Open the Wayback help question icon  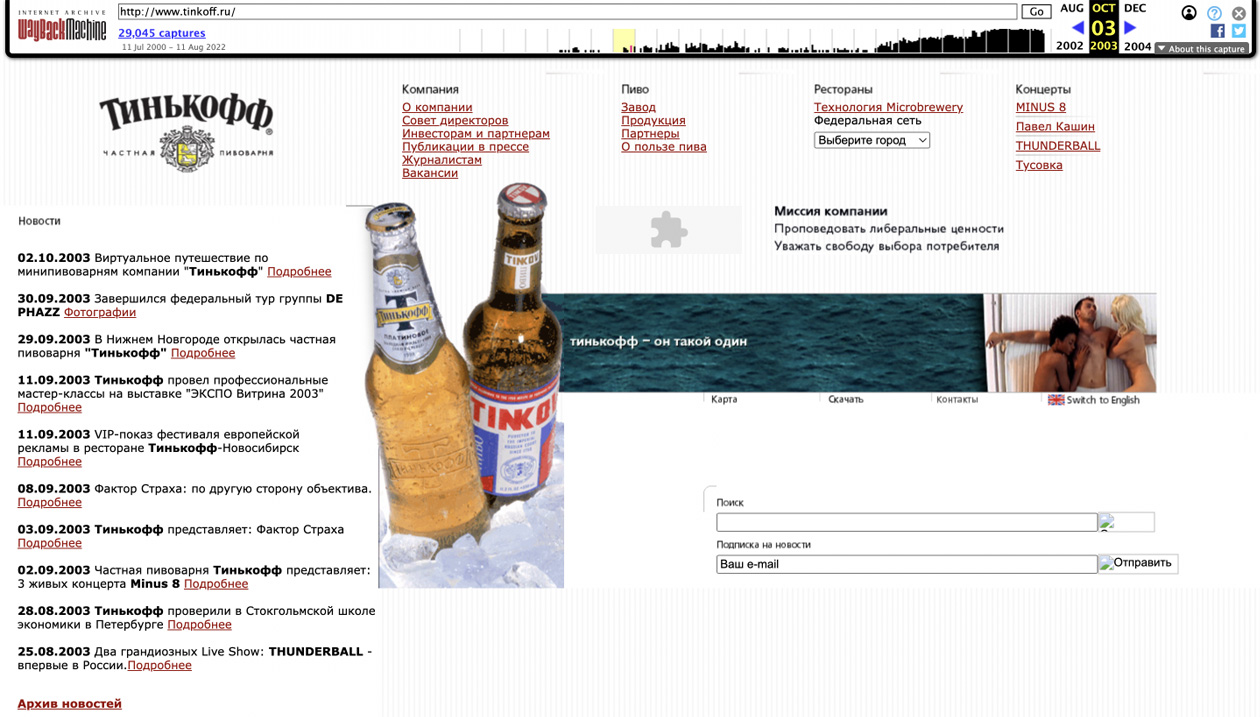point(1214,13)
